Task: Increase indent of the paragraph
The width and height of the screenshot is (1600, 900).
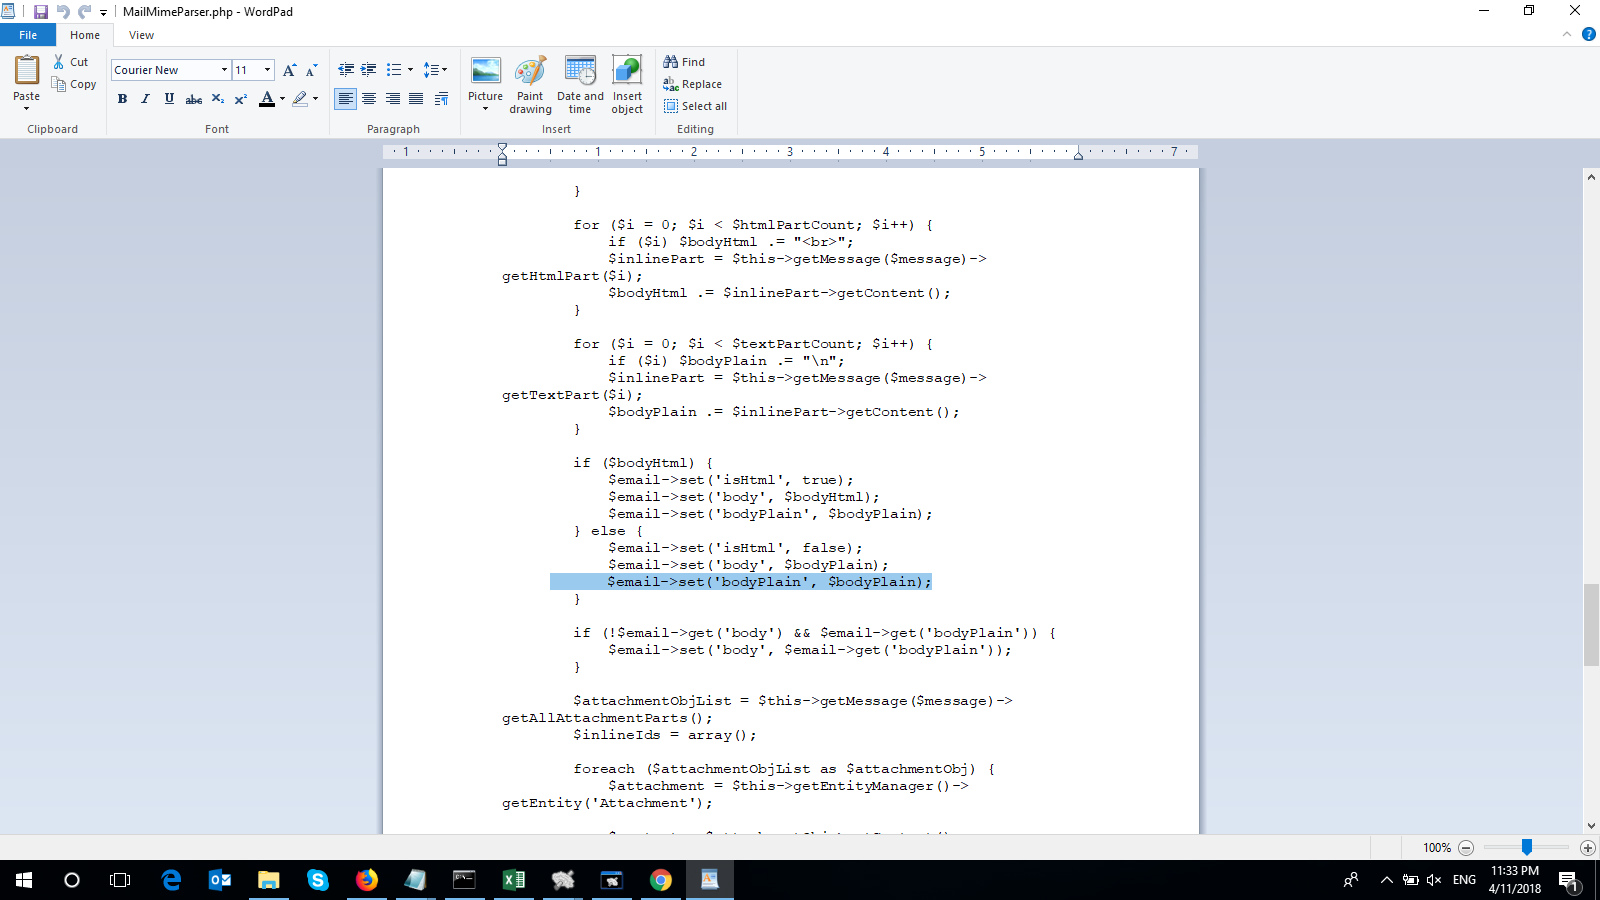Action: tap(369, 70)
